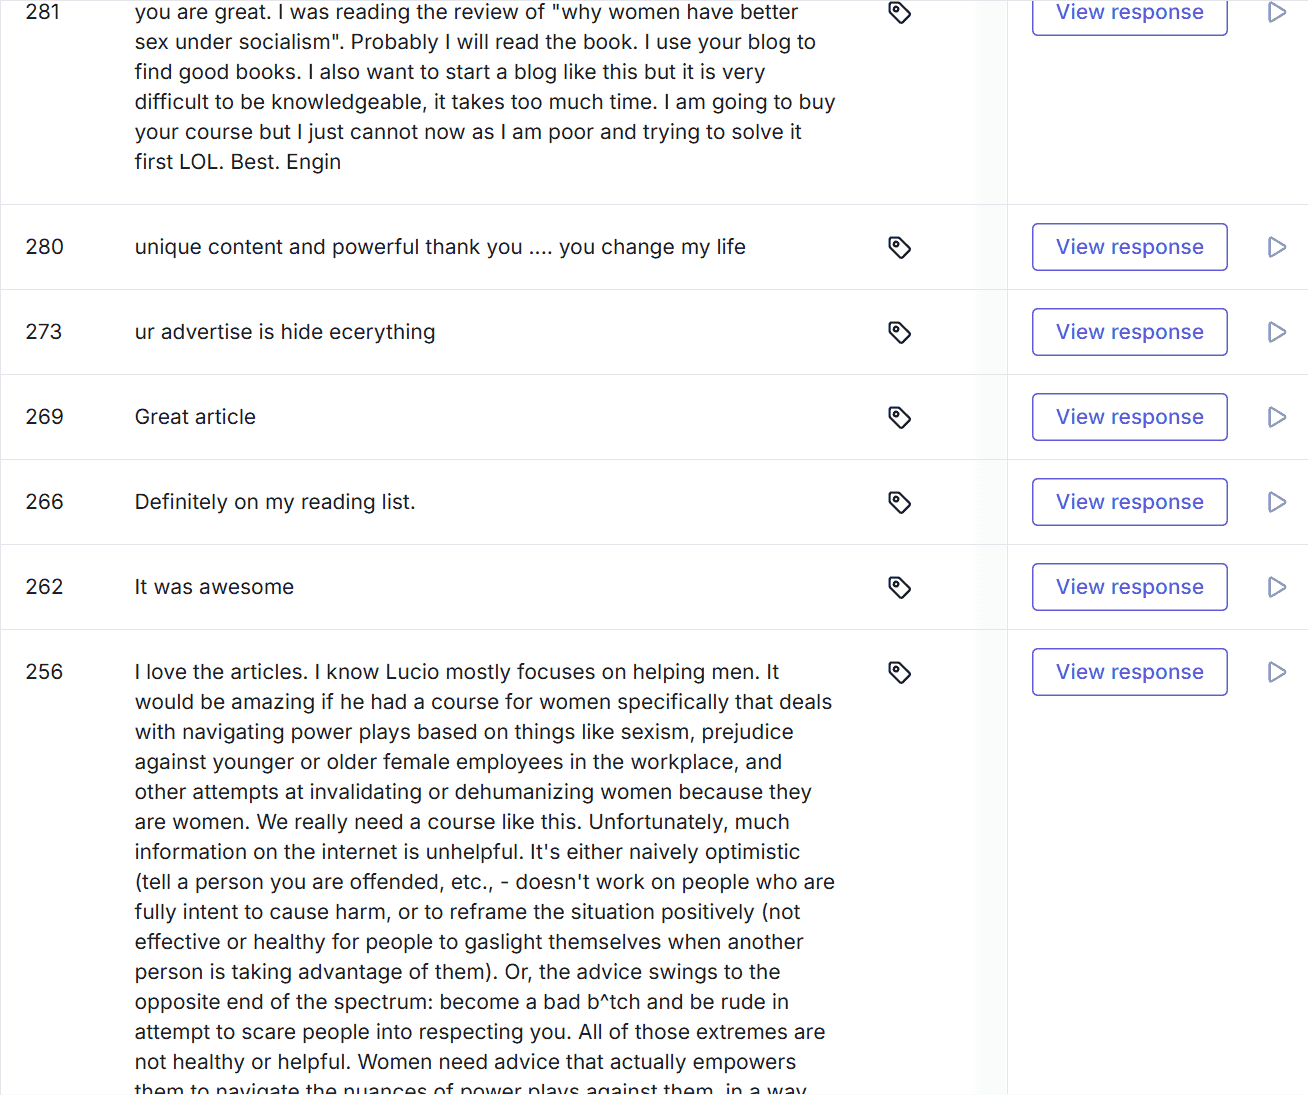The width and height of the screenshot is (1308, 1095).
Task: Play response 262 session
Action: pyautogui.click(x=1277, y=587)
